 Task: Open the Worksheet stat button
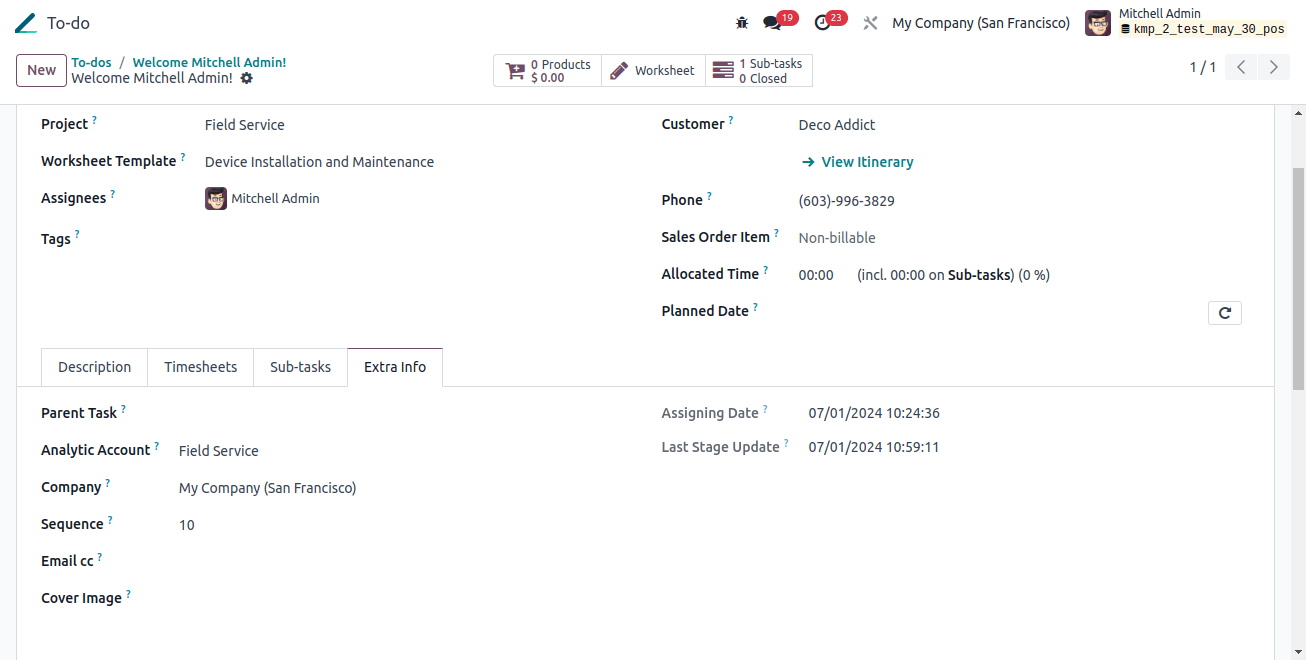point(652,71)
